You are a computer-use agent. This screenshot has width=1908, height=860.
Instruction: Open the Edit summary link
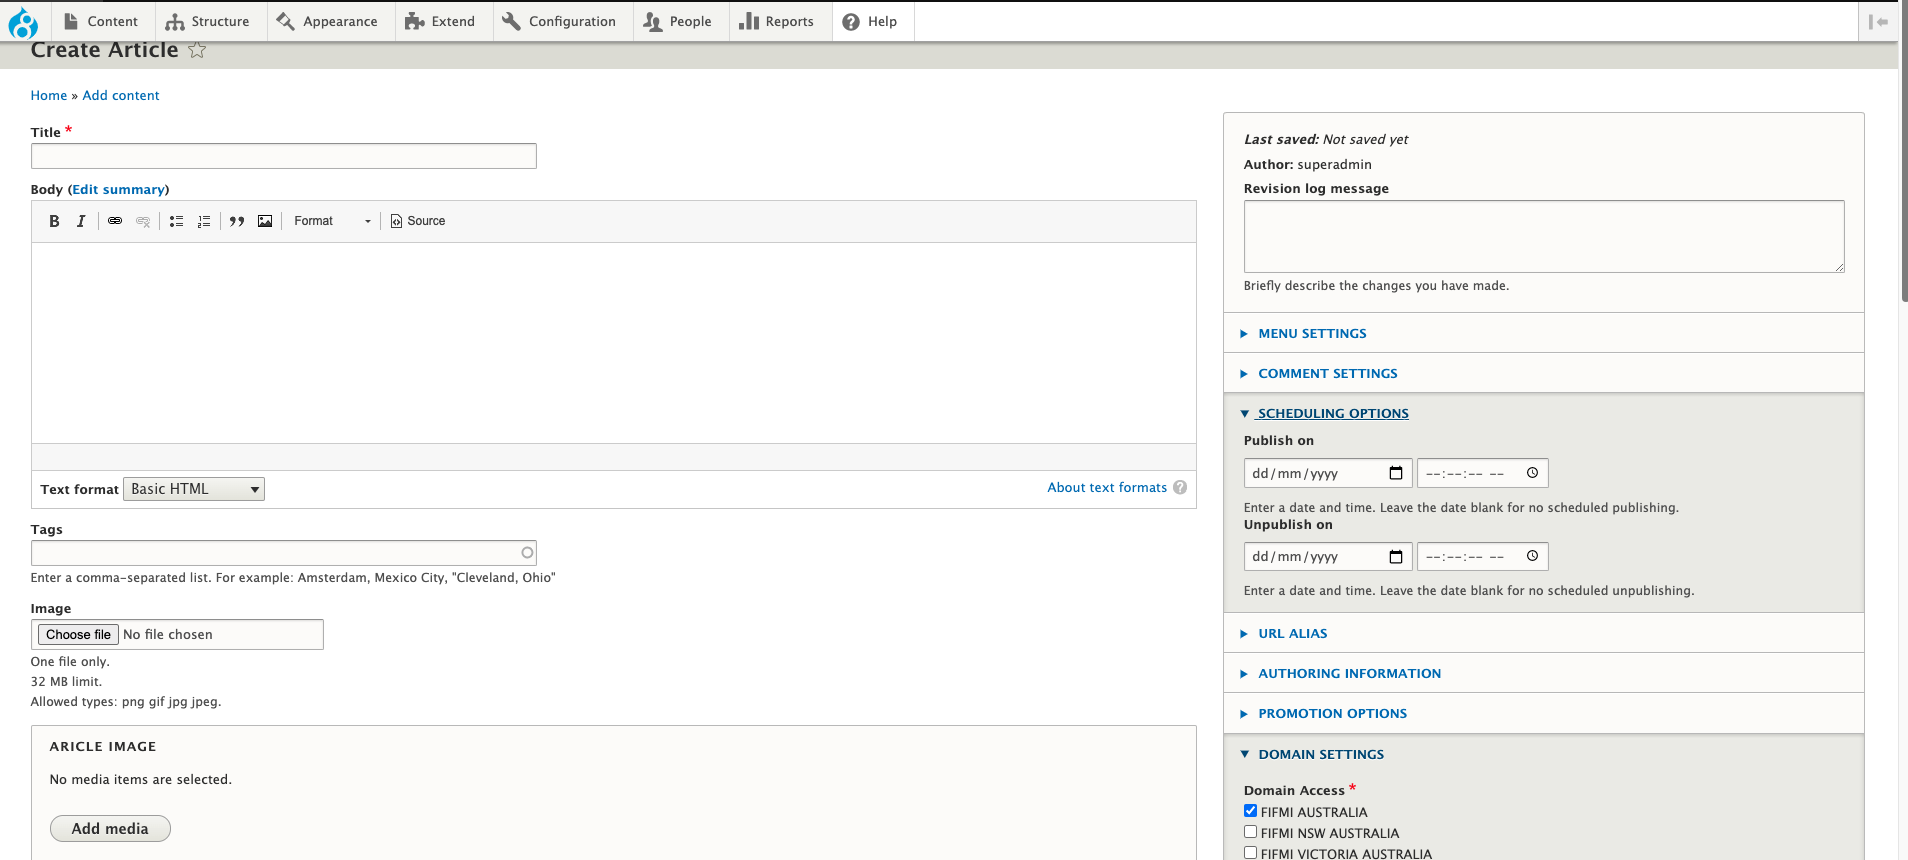coord(118,190)
